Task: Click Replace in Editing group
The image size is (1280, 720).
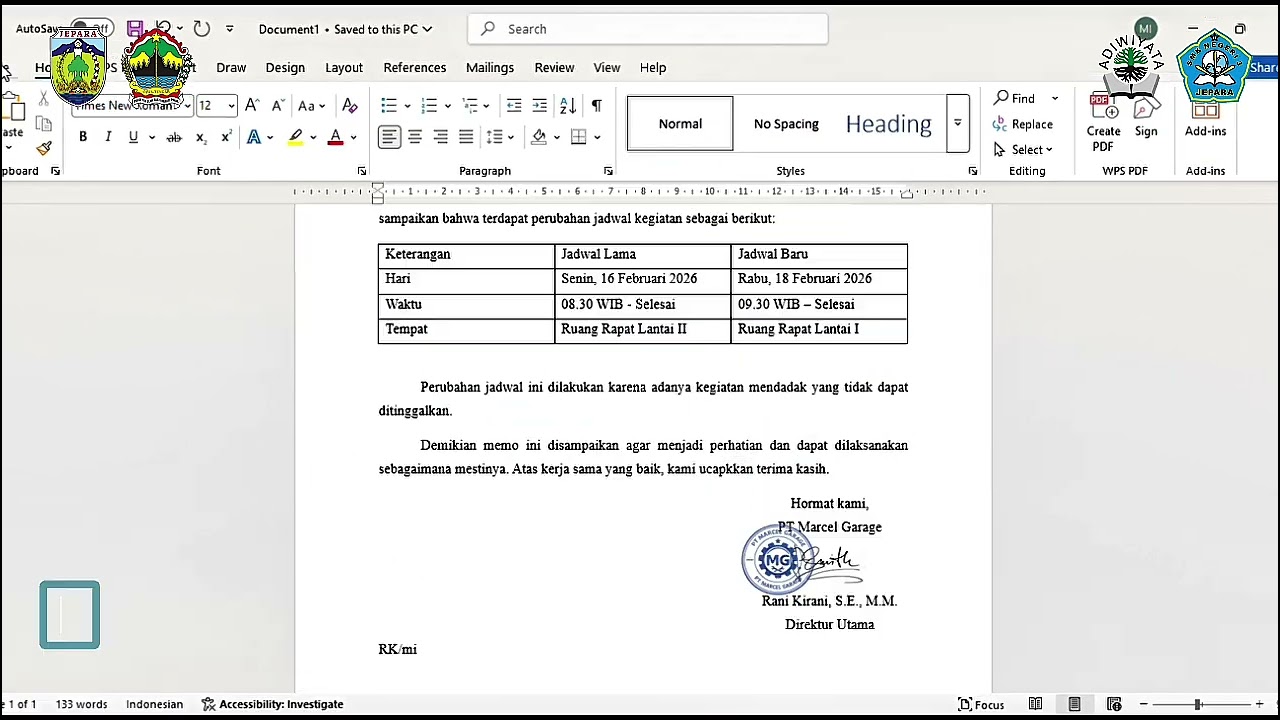Action: (1022, 124)
